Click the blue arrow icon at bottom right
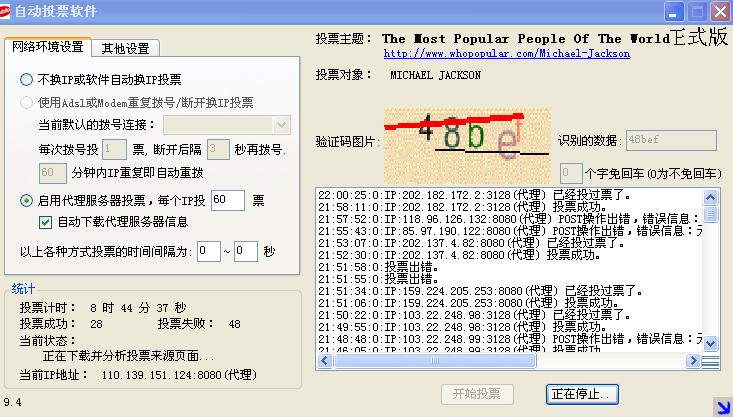This screenshot has height=417, width=733. click(x=722, y=406)
